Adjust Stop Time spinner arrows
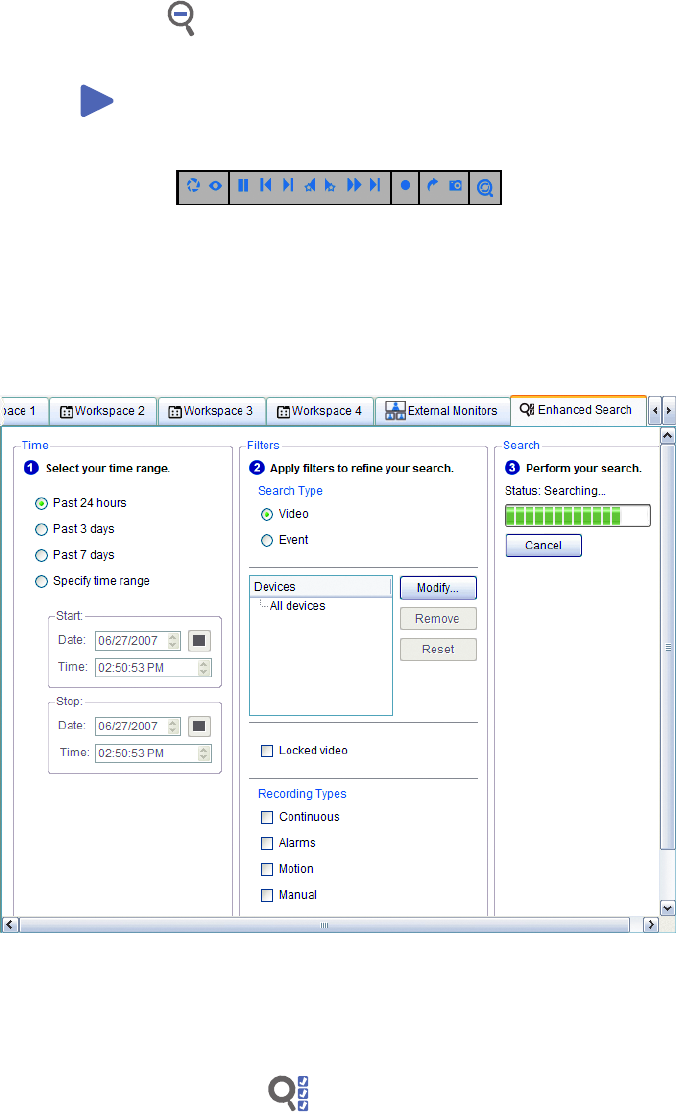 click(204, 754)
